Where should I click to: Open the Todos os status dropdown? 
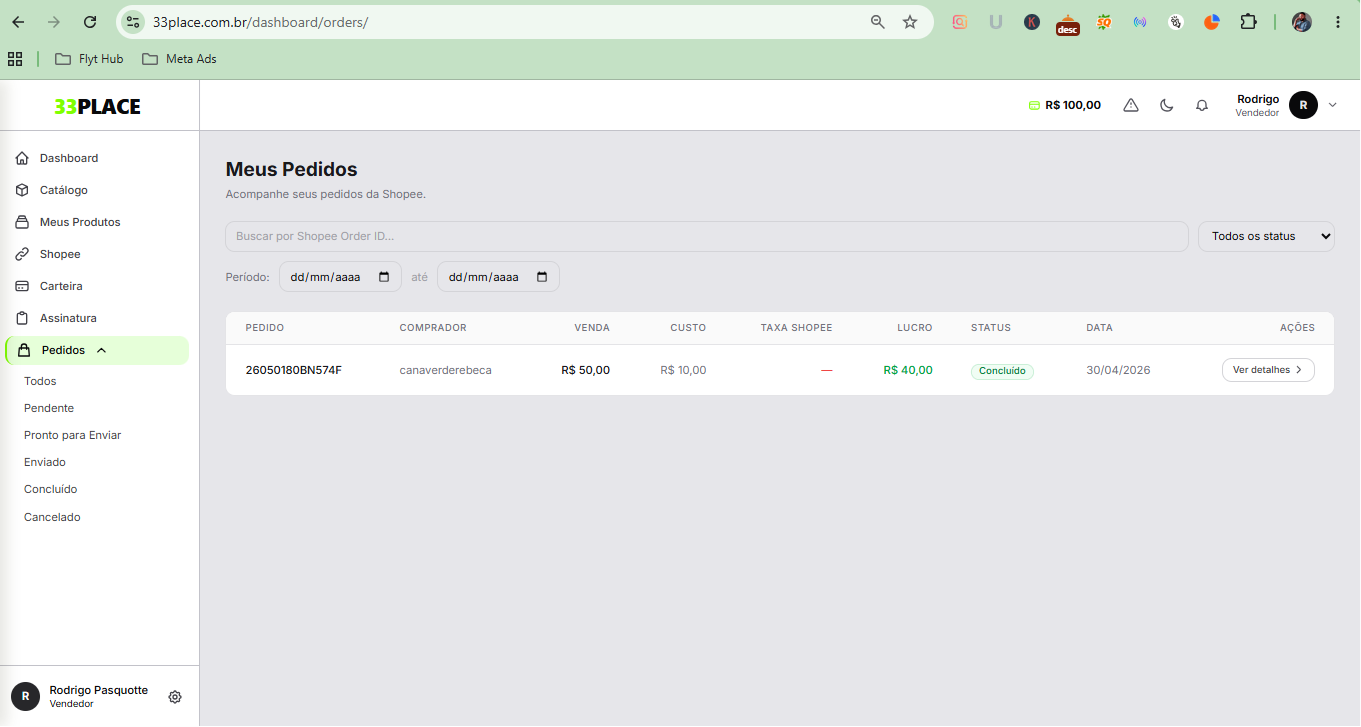click(x=1266, y=236)
